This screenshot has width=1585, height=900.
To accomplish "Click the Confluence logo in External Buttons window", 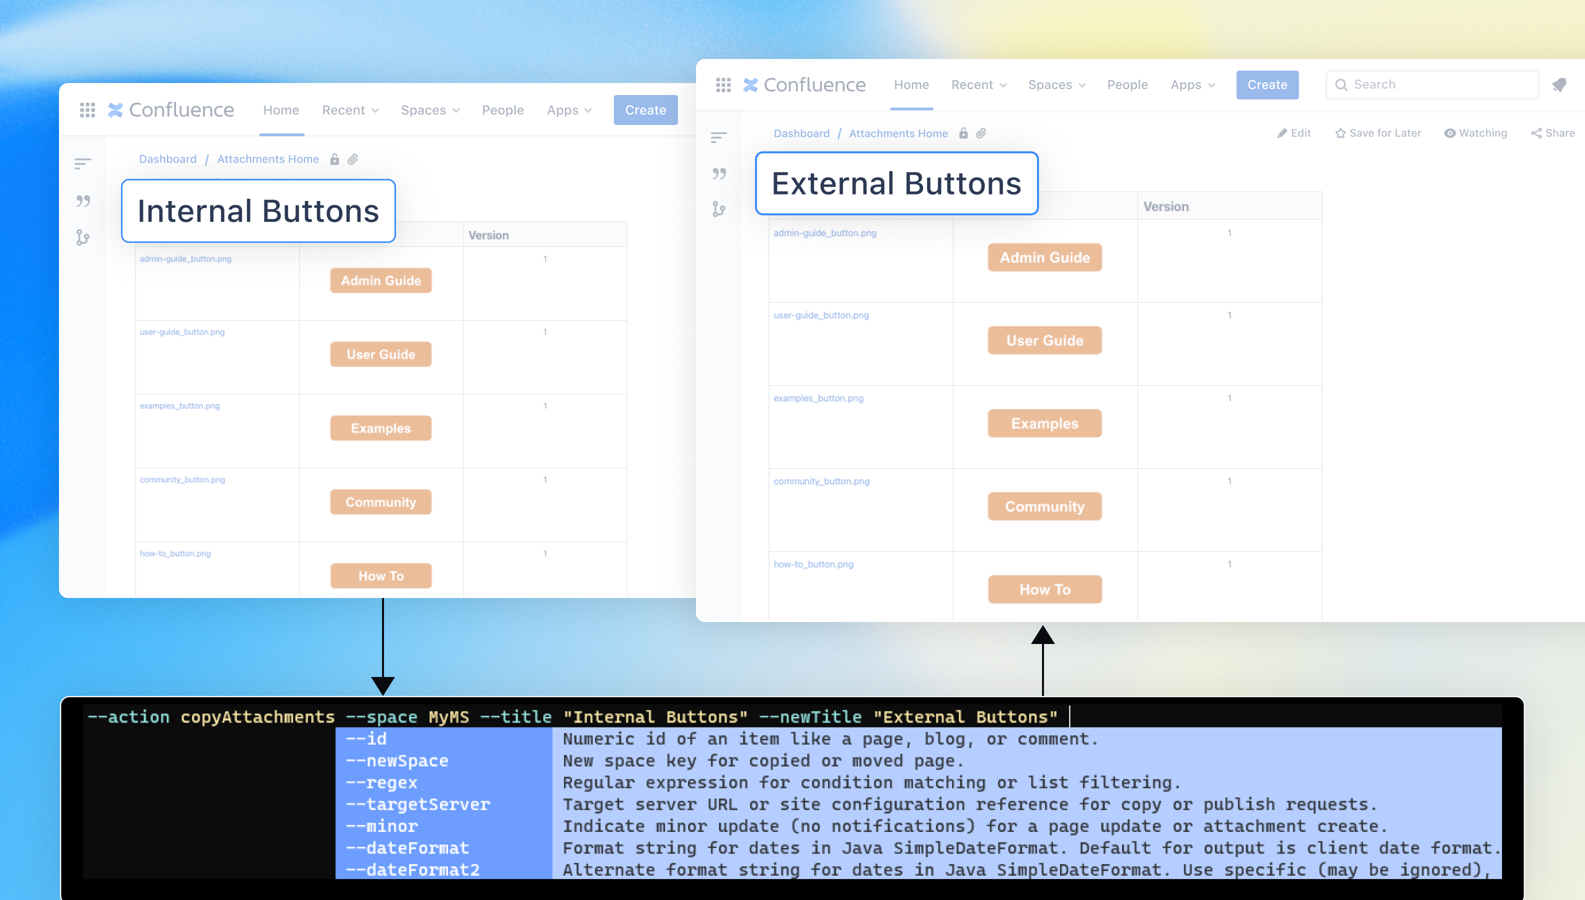I will click(x=805, y=85).
